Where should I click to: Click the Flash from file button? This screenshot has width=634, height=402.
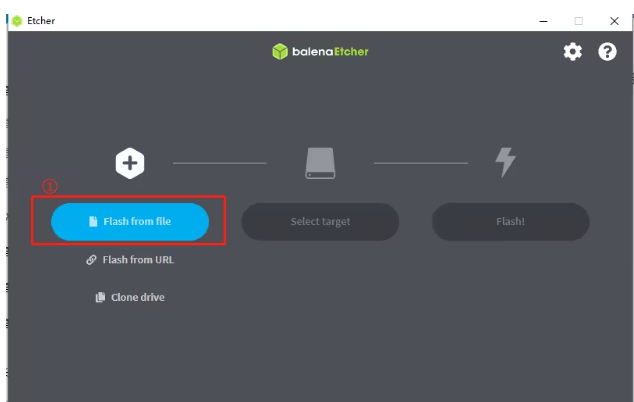[x=130, y=222]
